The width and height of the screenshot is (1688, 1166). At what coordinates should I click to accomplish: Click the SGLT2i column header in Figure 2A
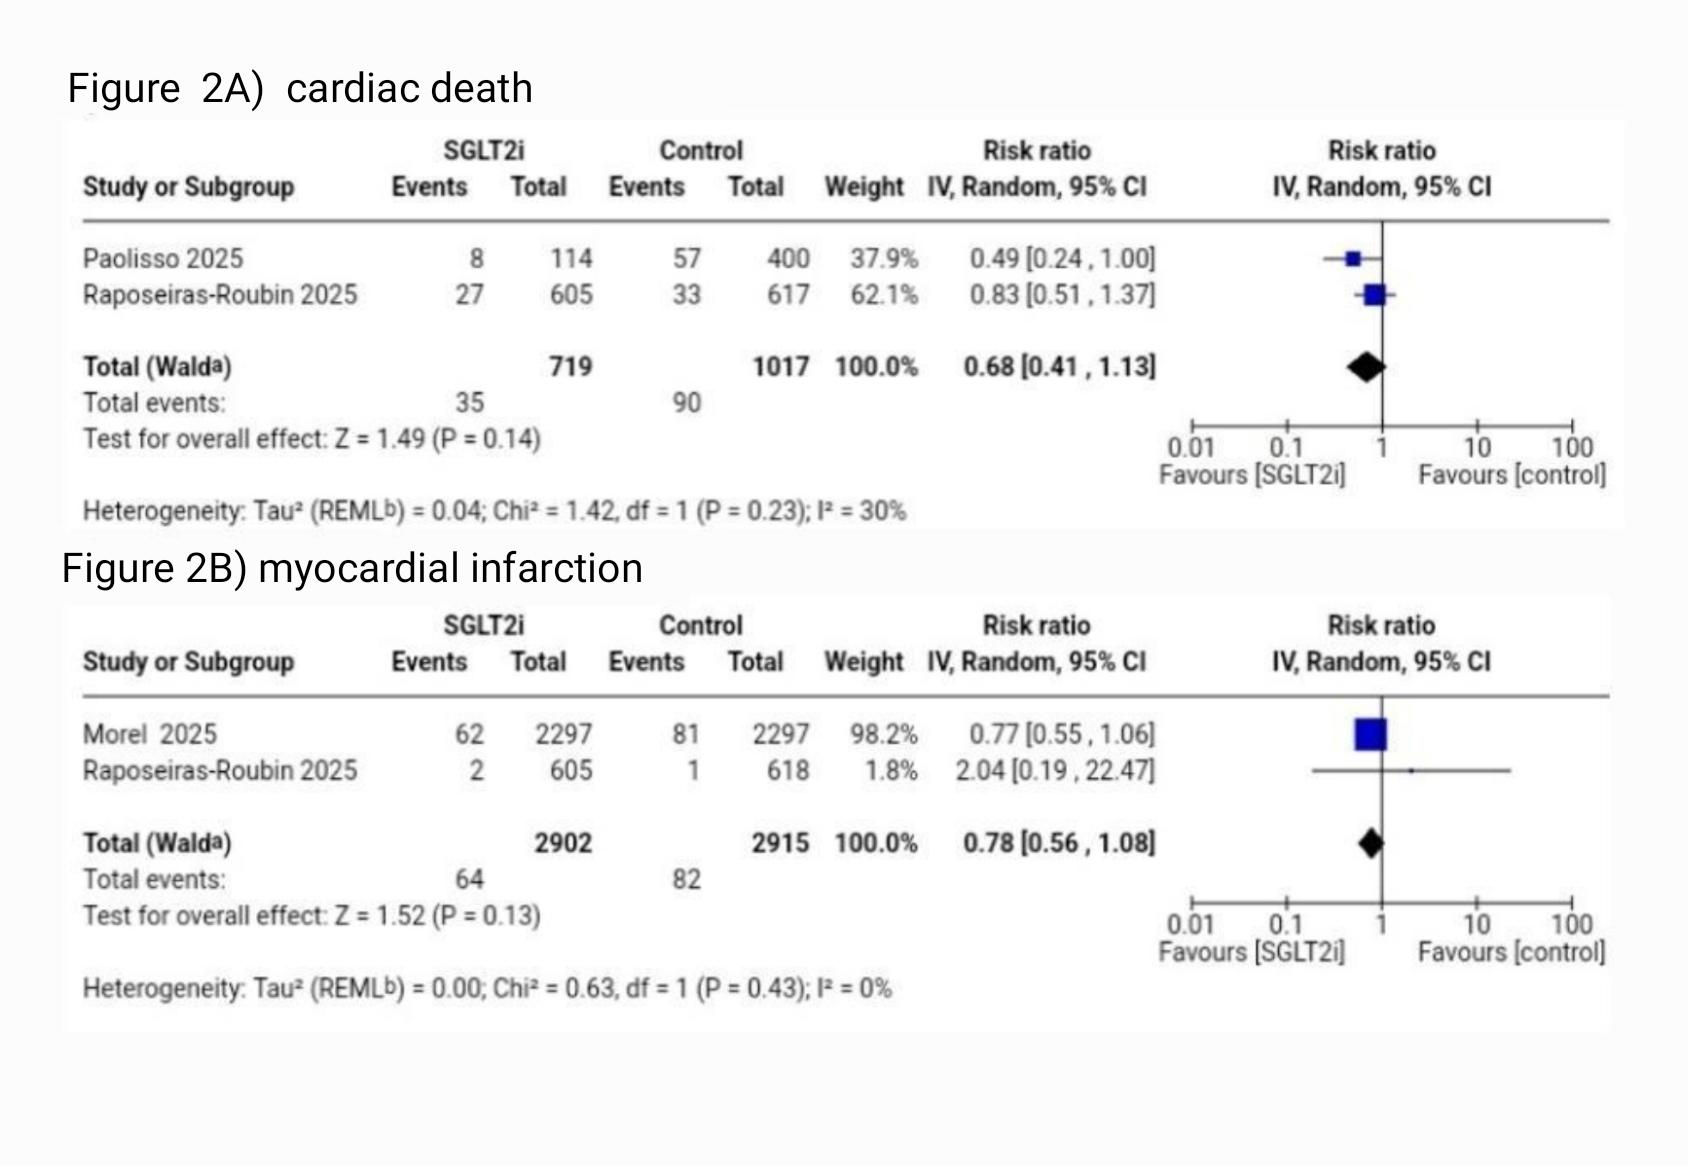(x=484, y=151)
